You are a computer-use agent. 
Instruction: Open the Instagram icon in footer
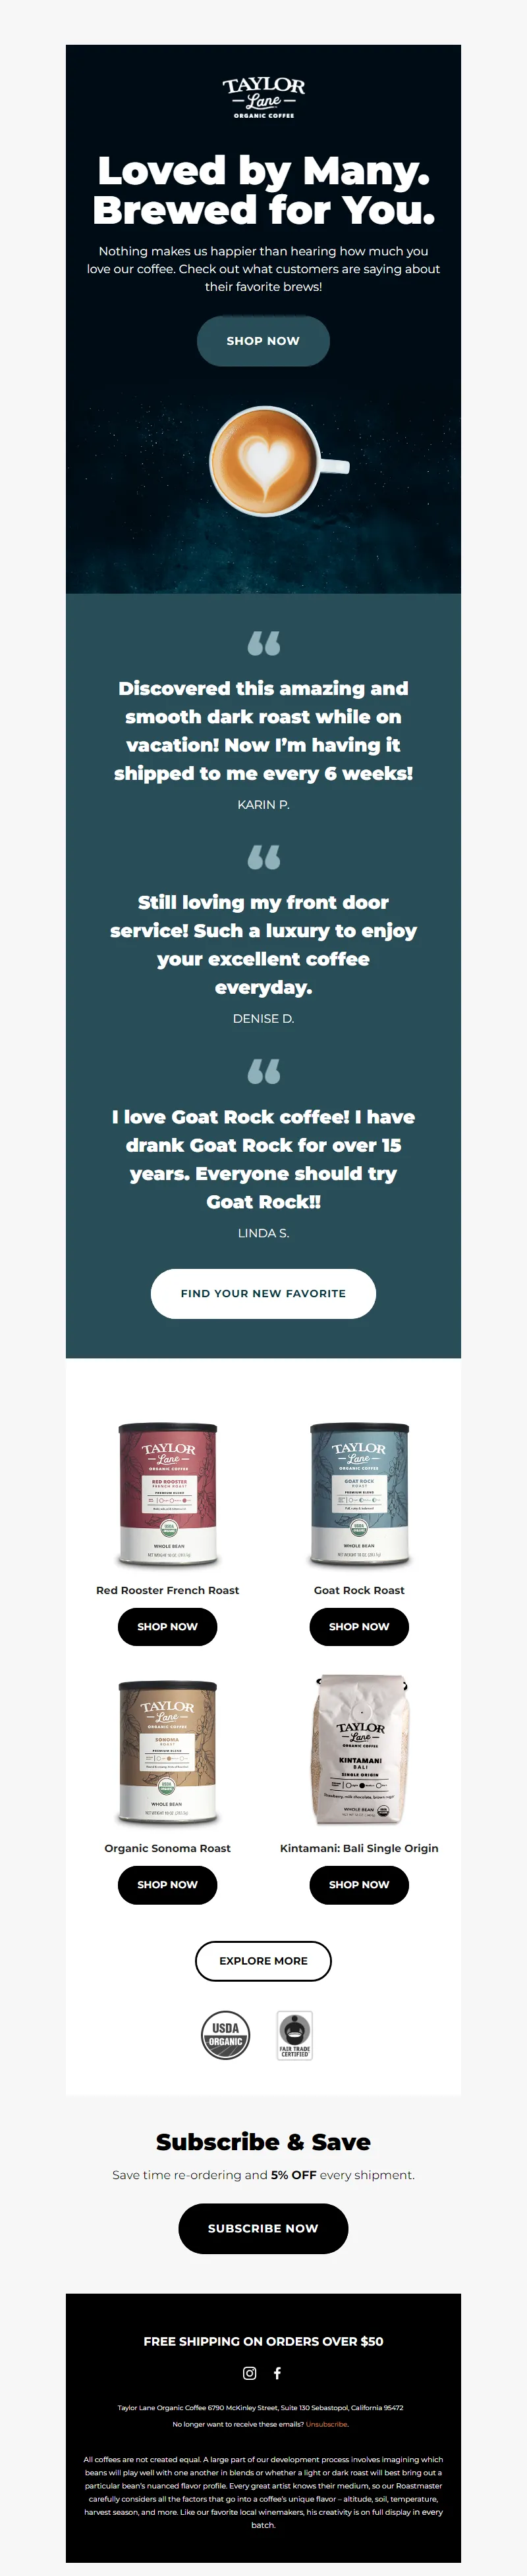[x=250, y=2373]
